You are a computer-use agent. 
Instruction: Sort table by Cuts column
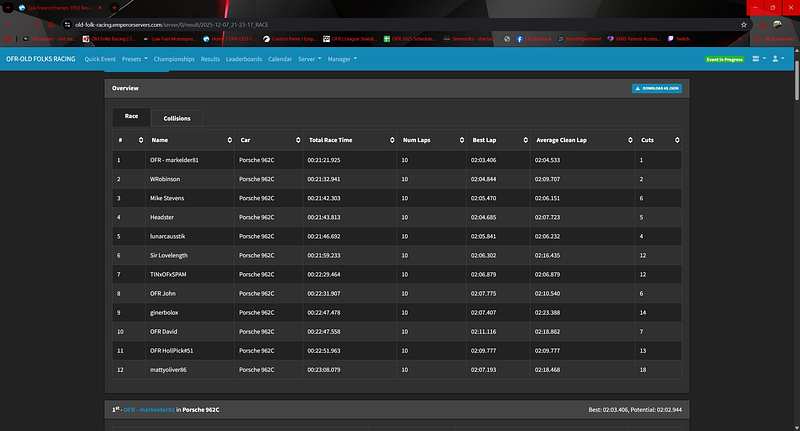pyautogui.click(x=680, y=140)
